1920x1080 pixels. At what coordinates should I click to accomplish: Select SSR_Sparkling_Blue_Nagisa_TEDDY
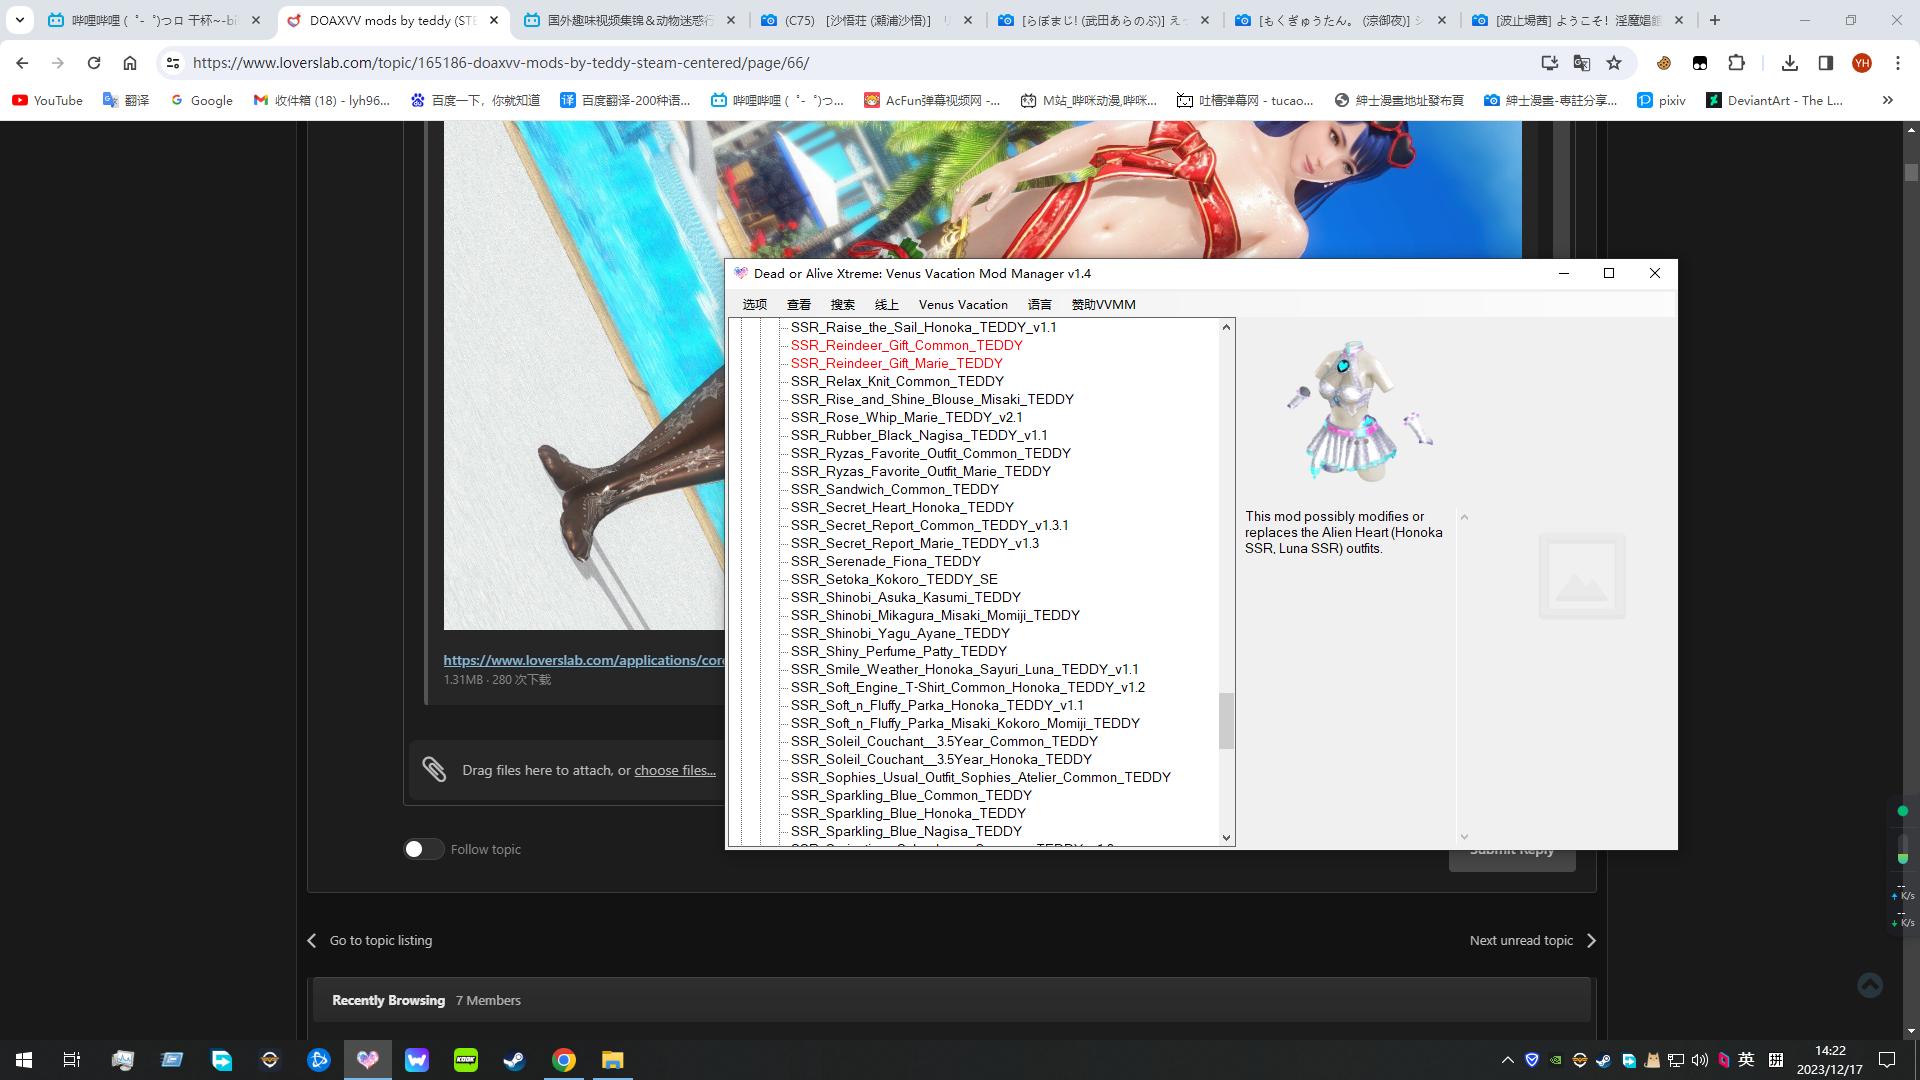point(906,831)
